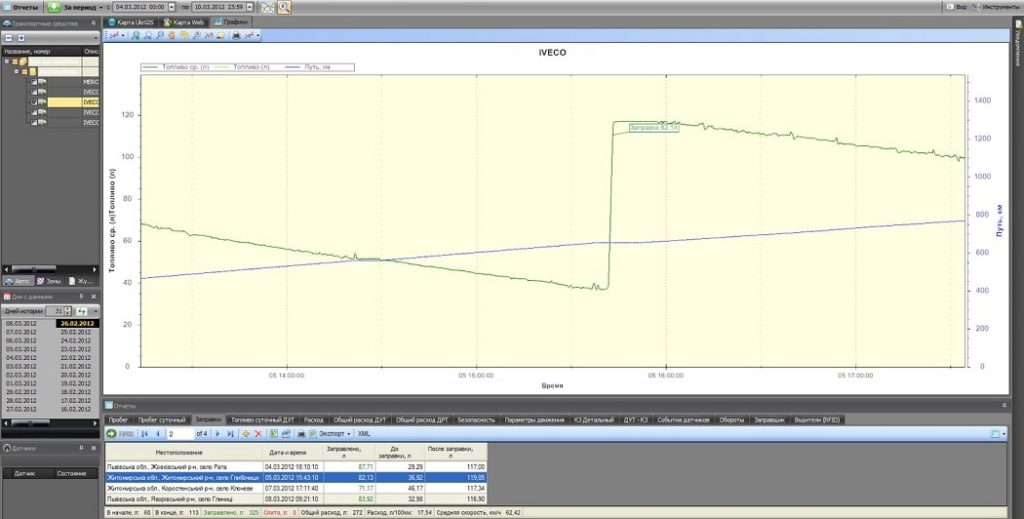Open the 'Вид' menu
Image resolution: width=1024 pixels, height=519 pixels.
tap(956, 7)
